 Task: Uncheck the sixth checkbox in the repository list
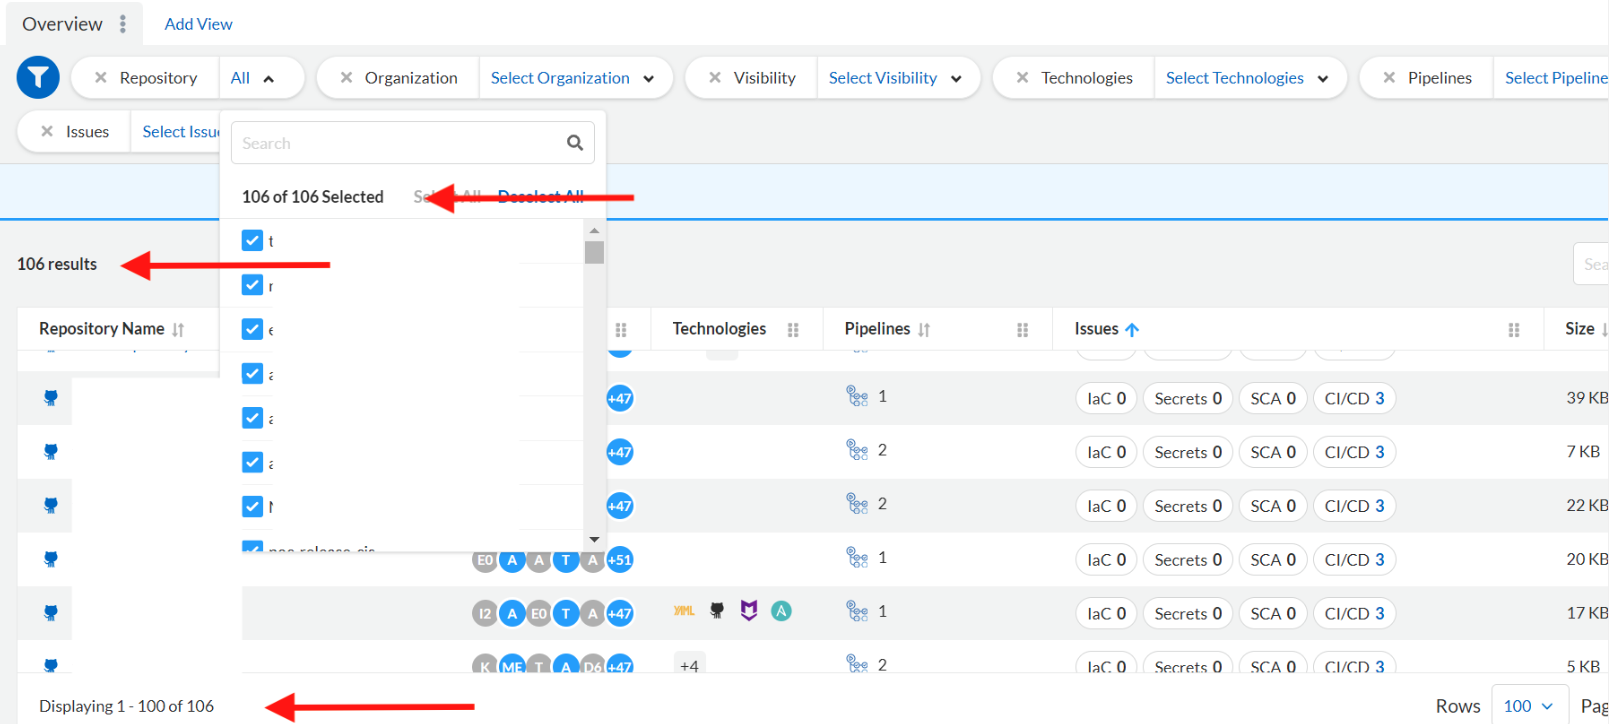pyautogui.click(x=252, y=462)
